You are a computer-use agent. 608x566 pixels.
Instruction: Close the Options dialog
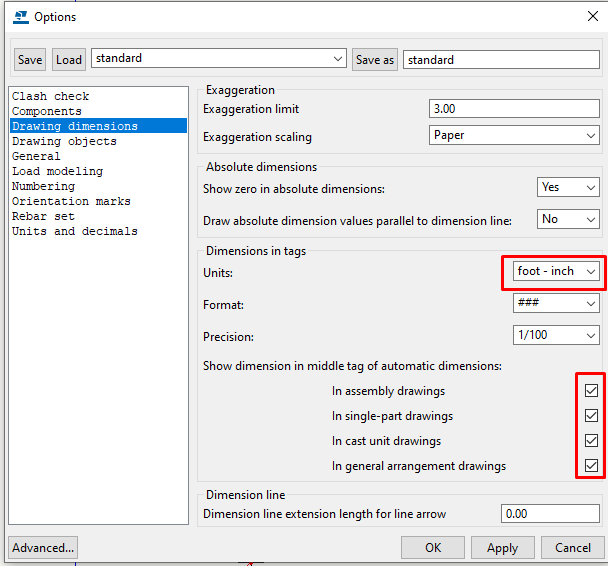pos(592,16)
